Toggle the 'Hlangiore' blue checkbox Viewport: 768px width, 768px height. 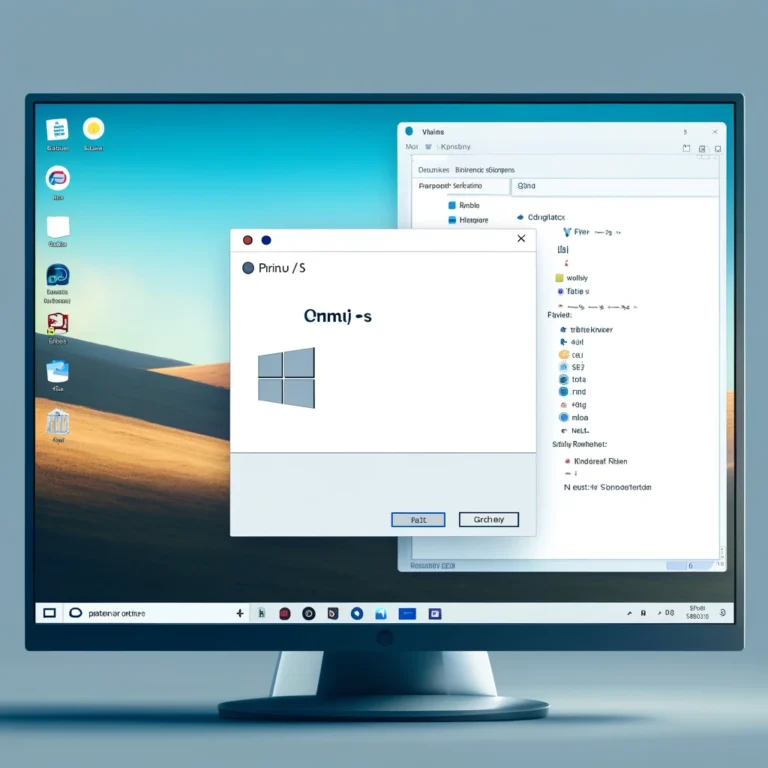coord(452,220)
